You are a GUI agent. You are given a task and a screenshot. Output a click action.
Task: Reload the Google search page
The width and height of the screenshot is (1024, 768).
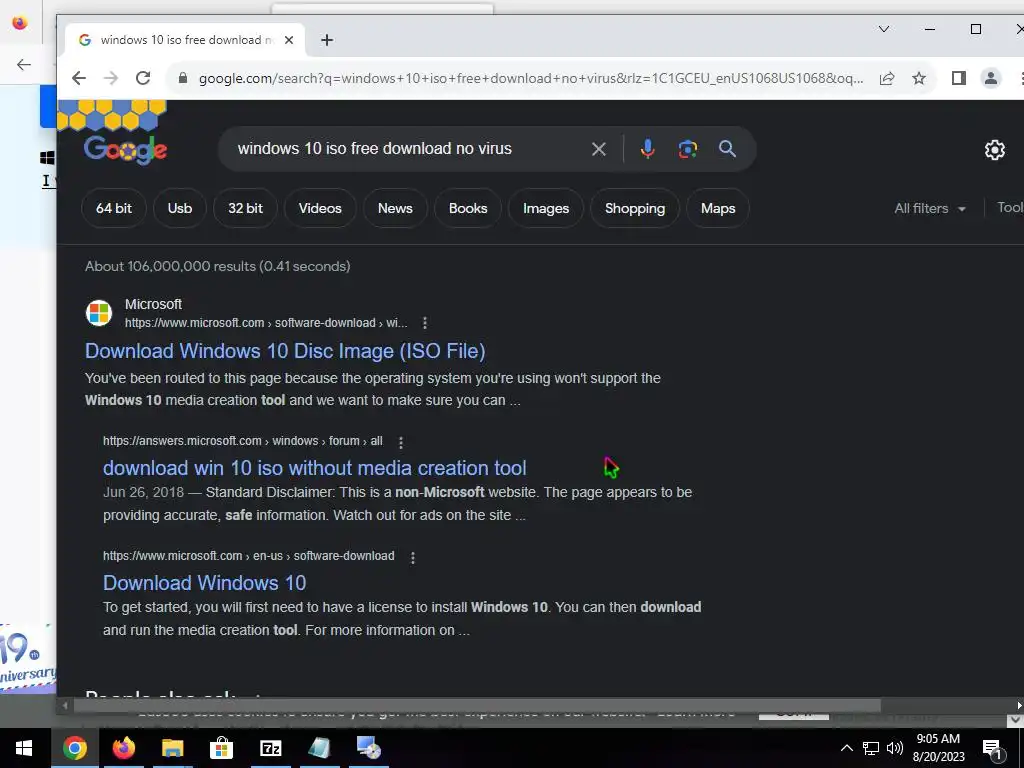[143, 78]
